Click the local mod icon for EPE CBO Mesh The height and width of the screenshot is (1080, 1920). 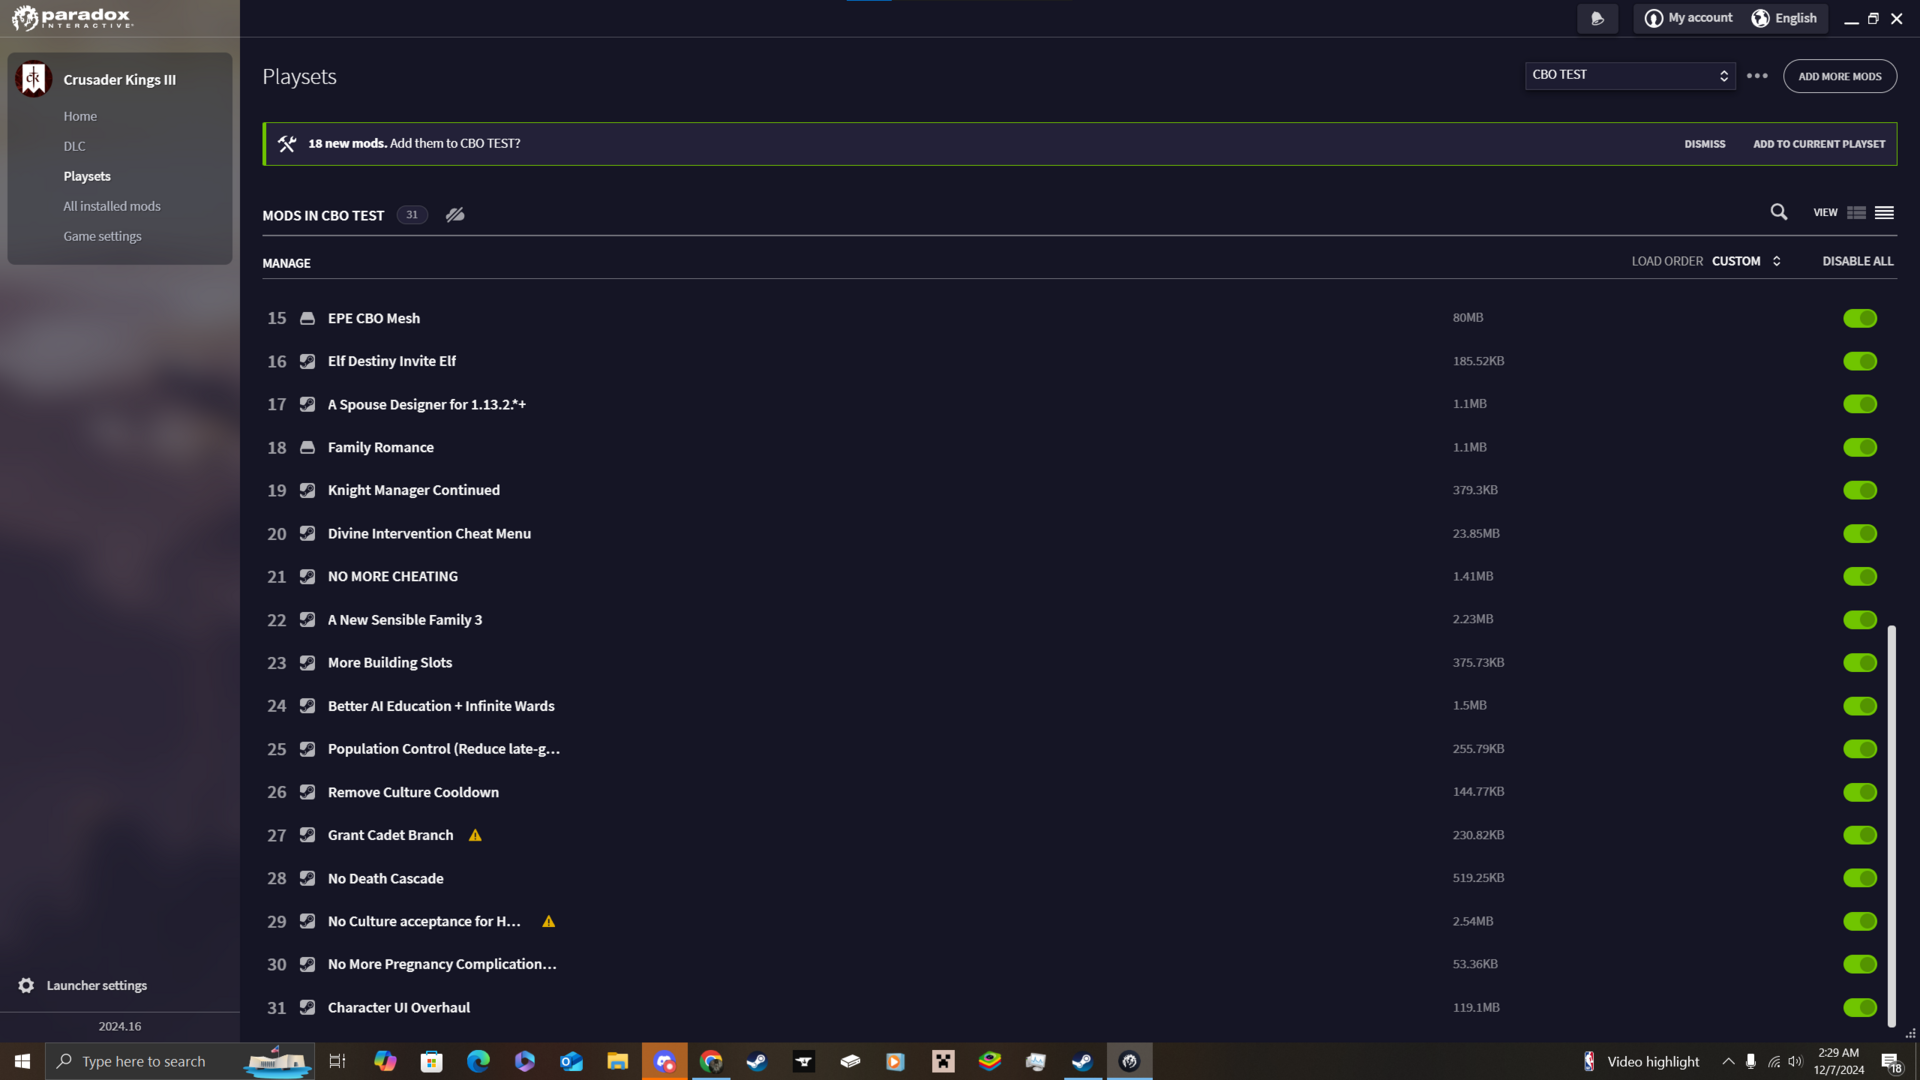click(x=308, y=318)
